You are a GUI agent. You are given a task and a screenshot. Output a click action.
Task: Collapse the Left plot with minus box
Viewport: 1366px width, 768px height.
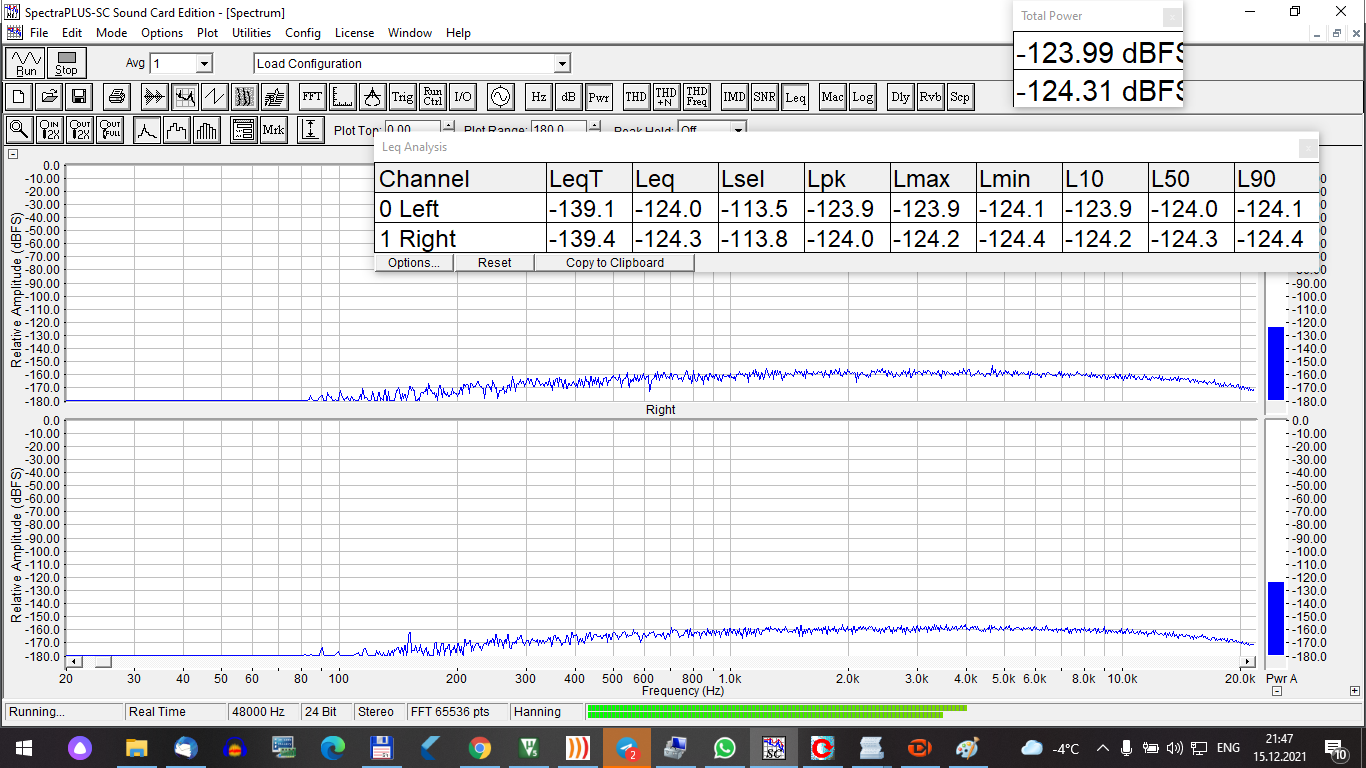13,154
